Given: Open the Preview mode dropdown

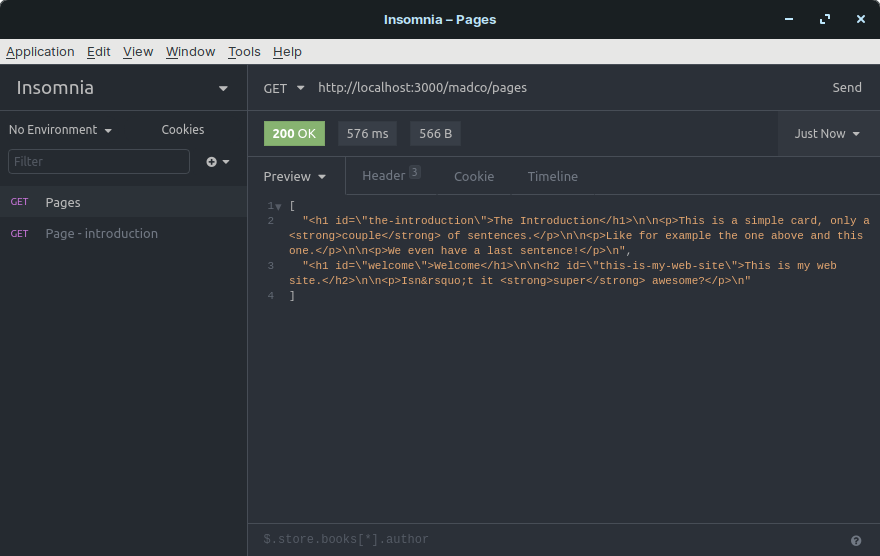Looking at the screenshot, I should click(x=295, y=176).
